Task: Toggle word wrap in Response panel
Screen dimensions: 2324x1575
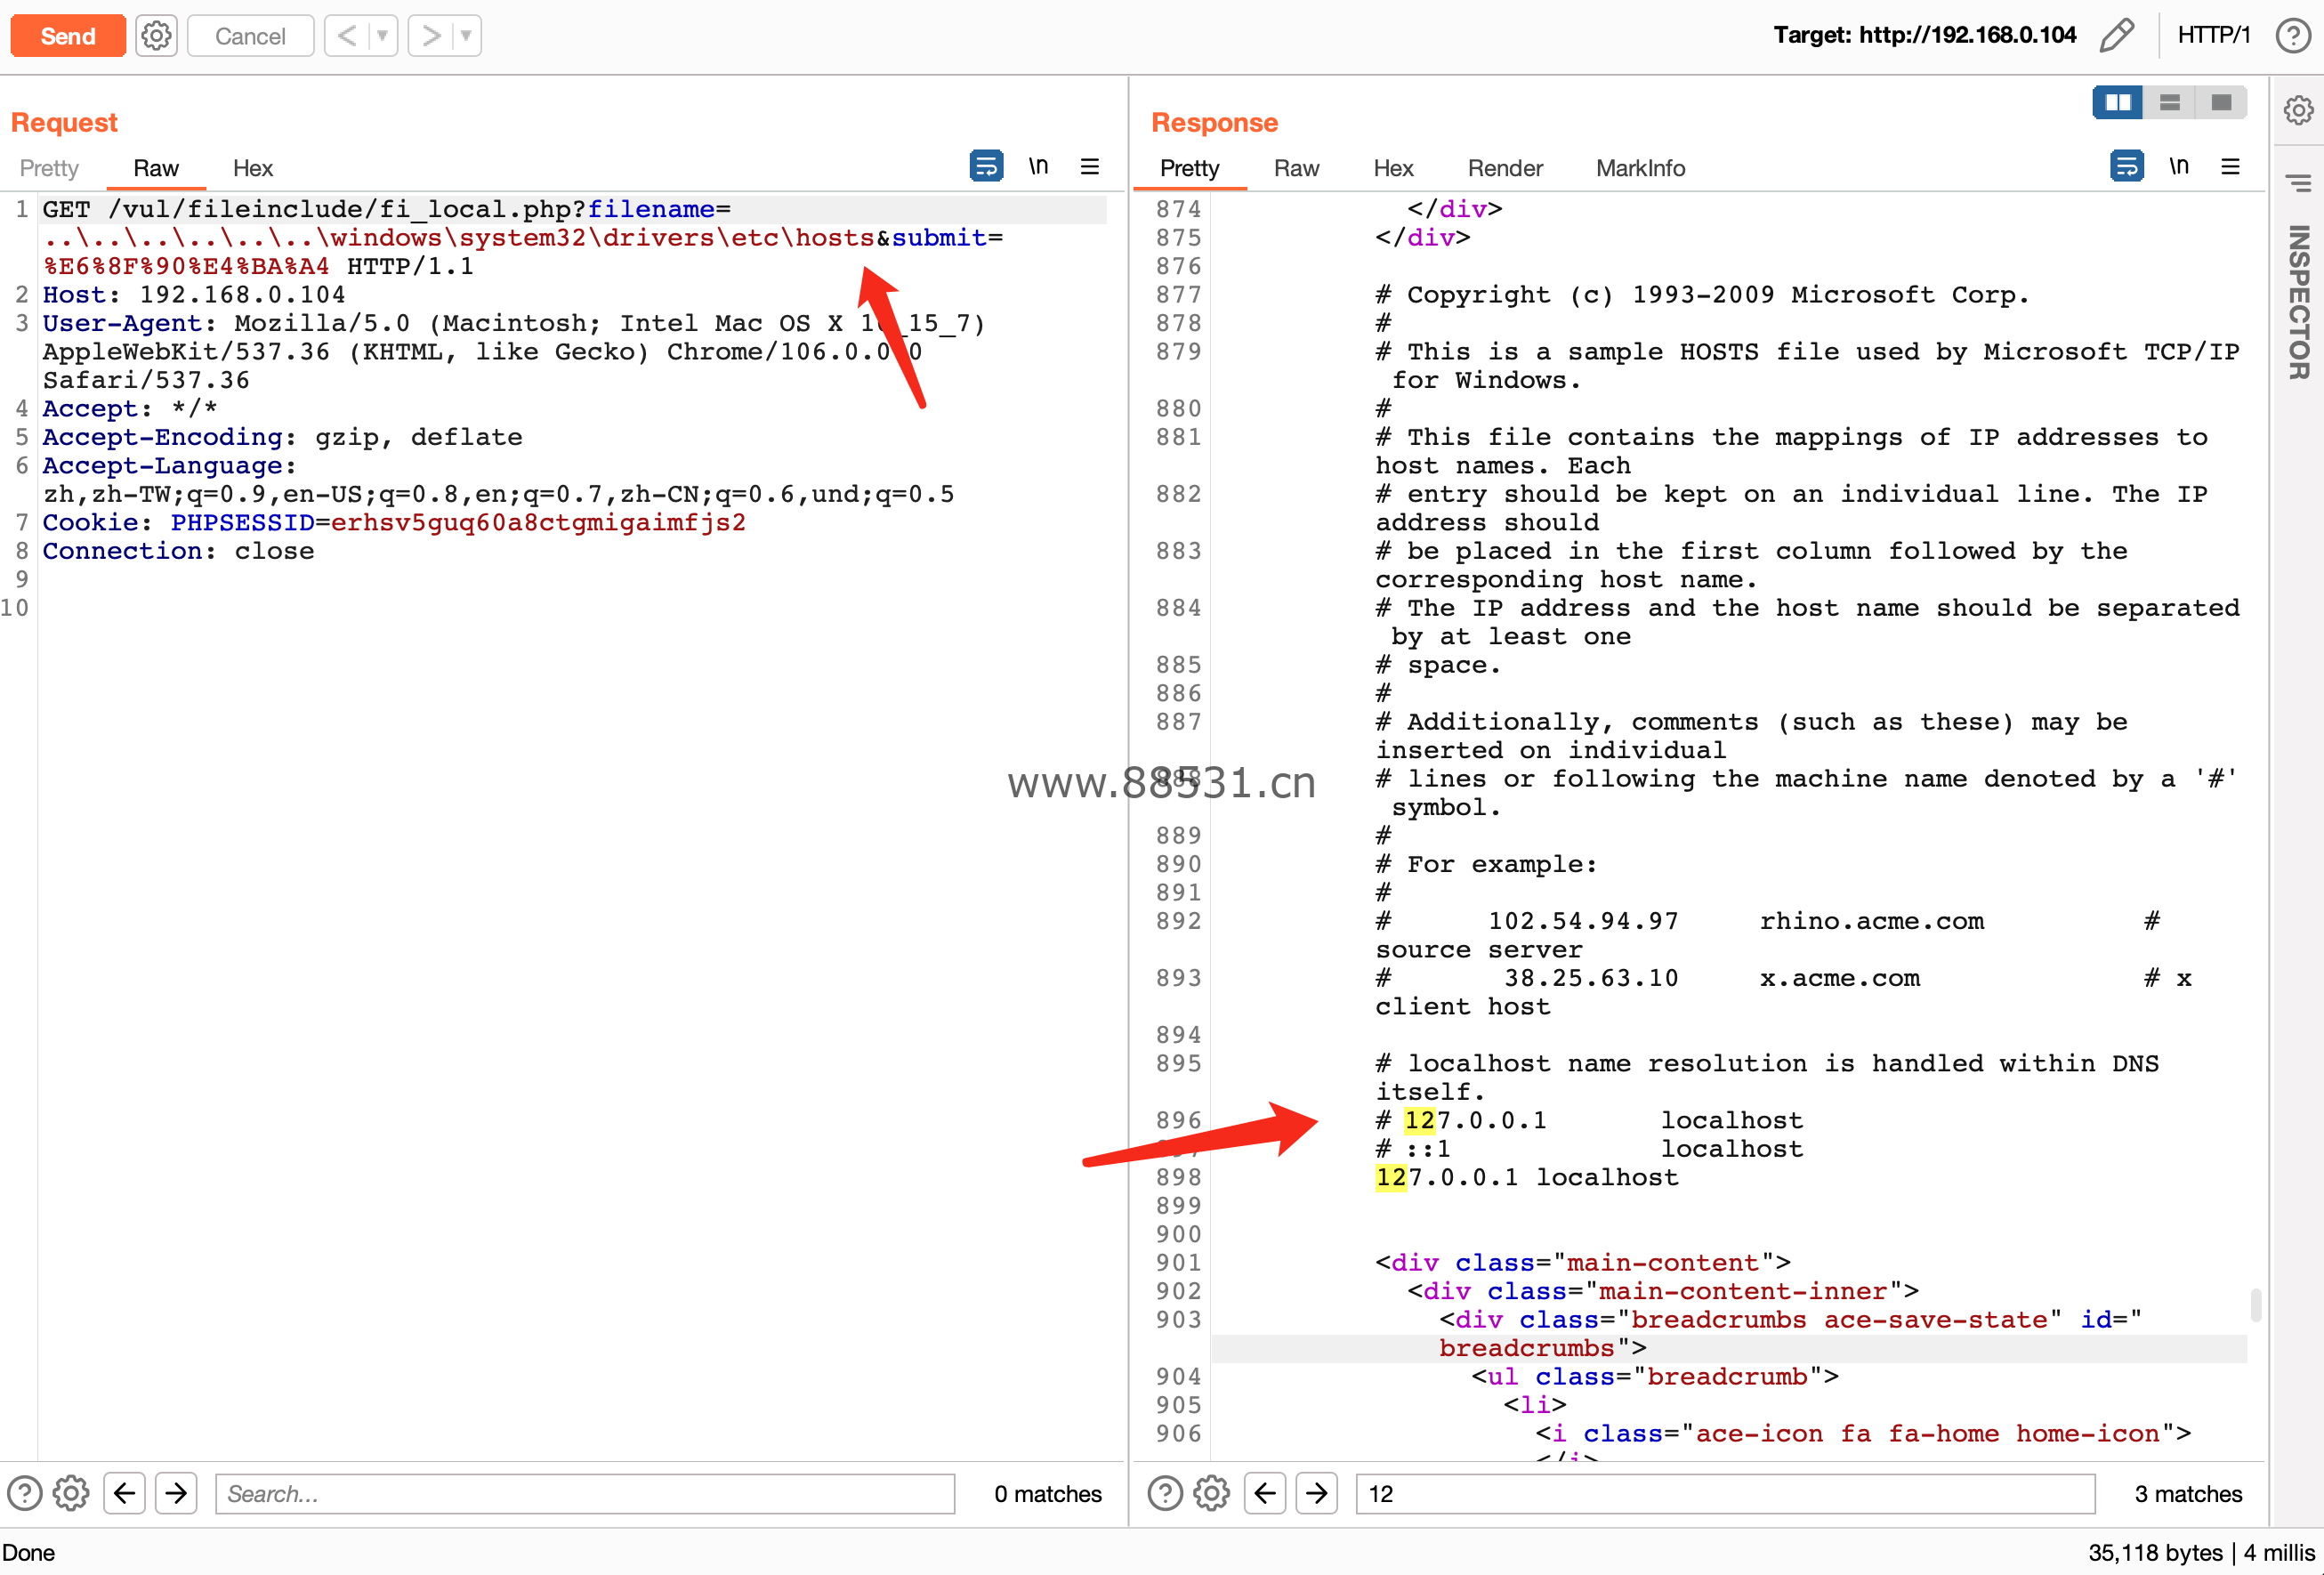Action: 2127,166
